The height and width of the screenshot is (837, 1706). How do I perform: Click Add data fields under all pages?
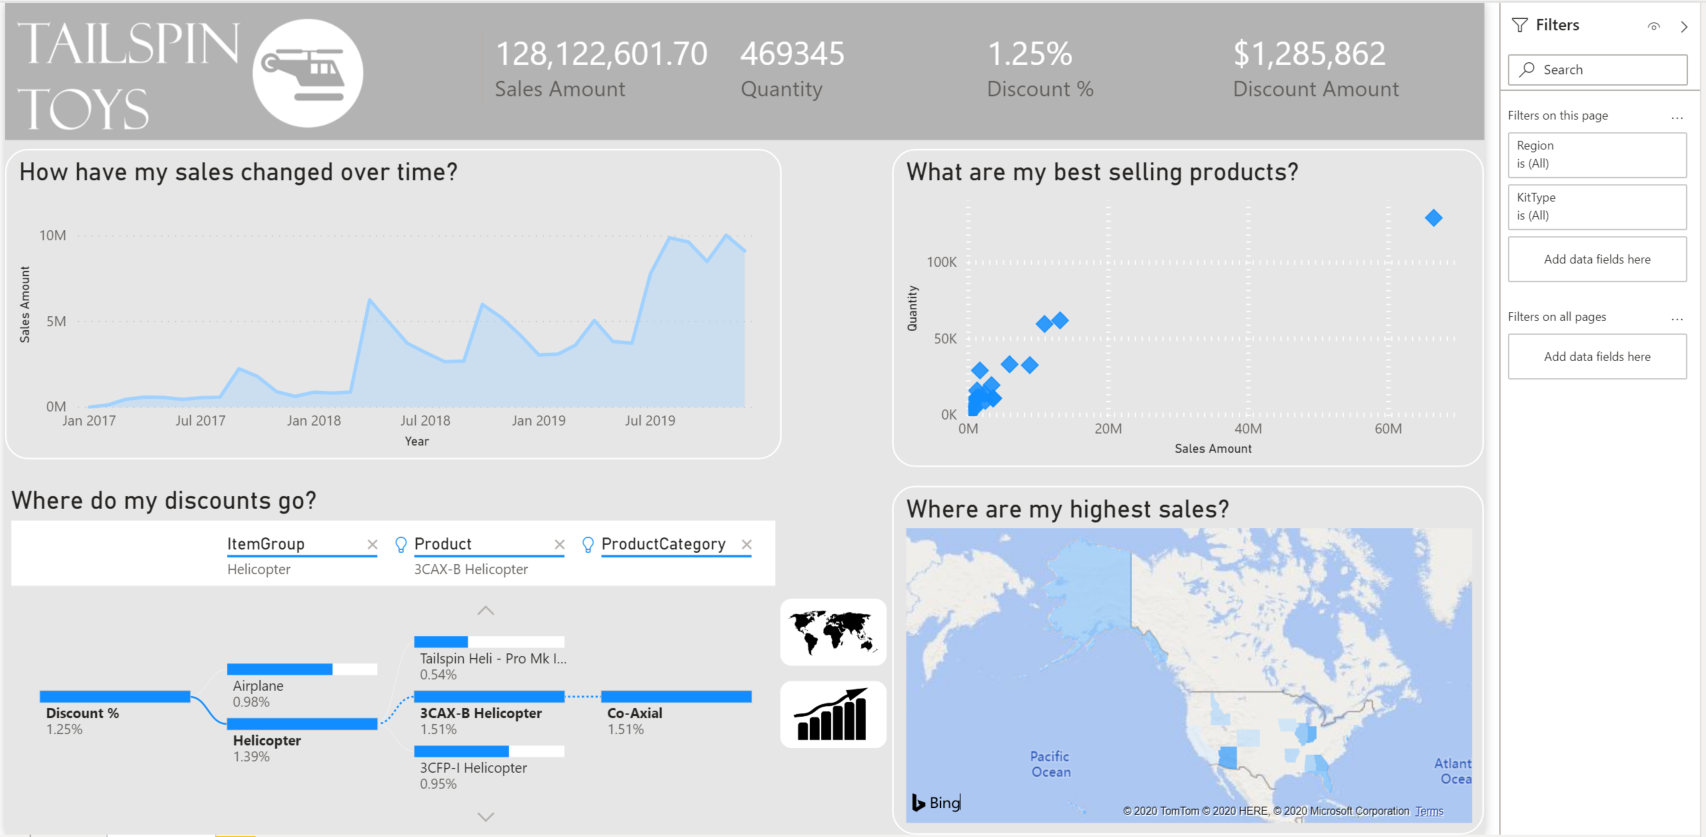pos(1597,357)
